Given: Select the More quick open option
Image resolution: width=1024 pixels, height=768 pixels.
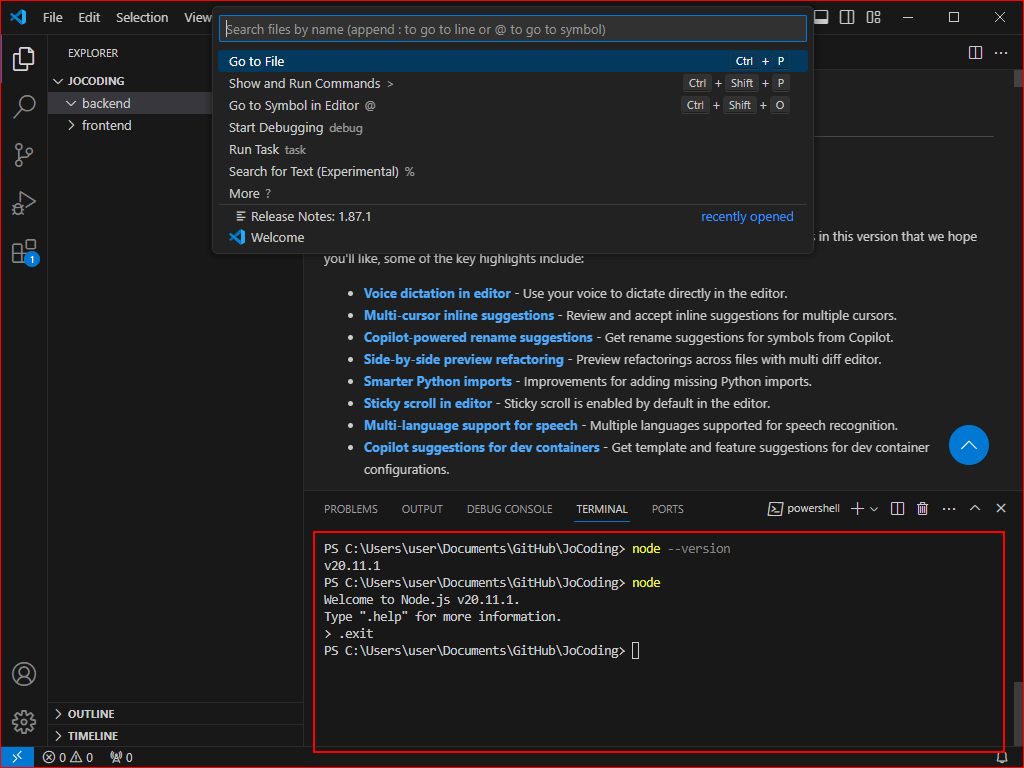Looking at the screenshot, I should [x=513, y=193].
